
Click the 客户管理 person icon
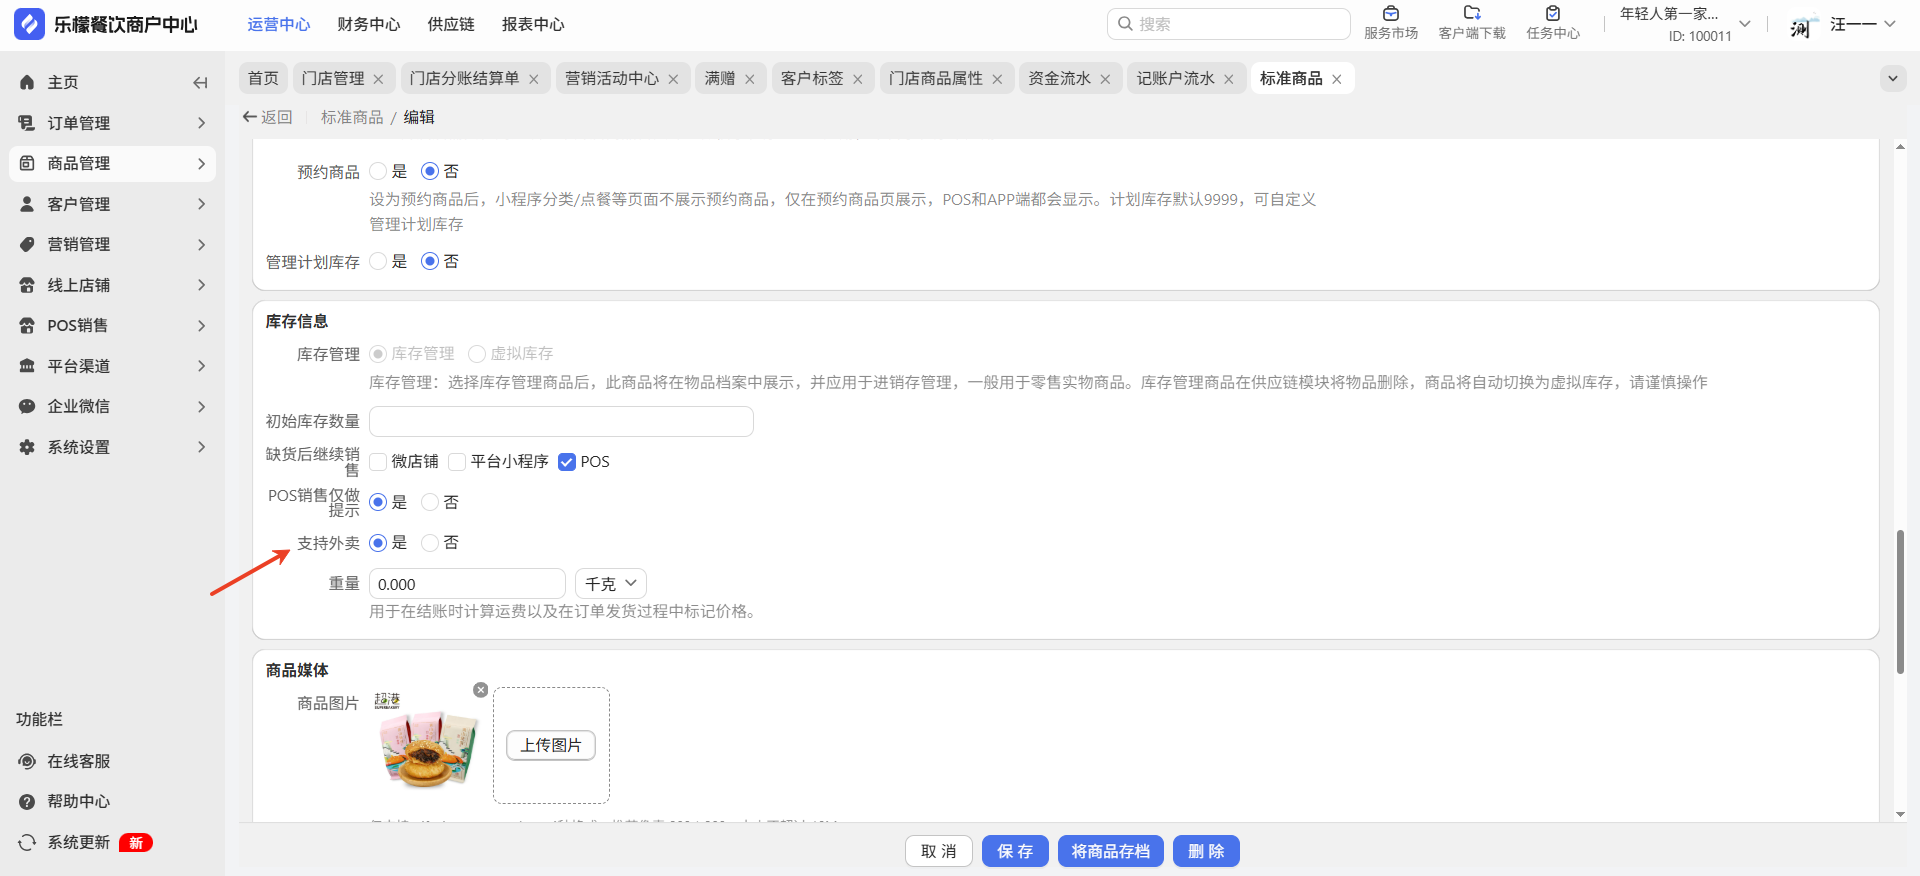pyautogui.click(x=27, y=204)
